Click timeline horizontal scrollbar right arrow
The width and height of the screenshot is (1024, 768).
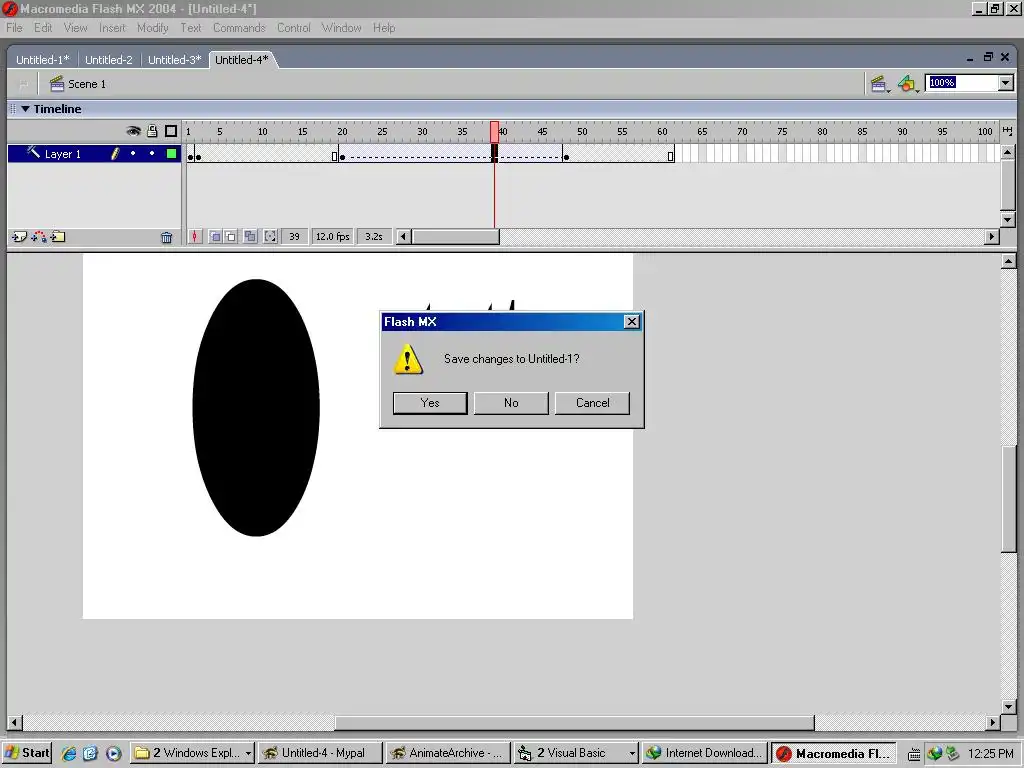point(992,236)
